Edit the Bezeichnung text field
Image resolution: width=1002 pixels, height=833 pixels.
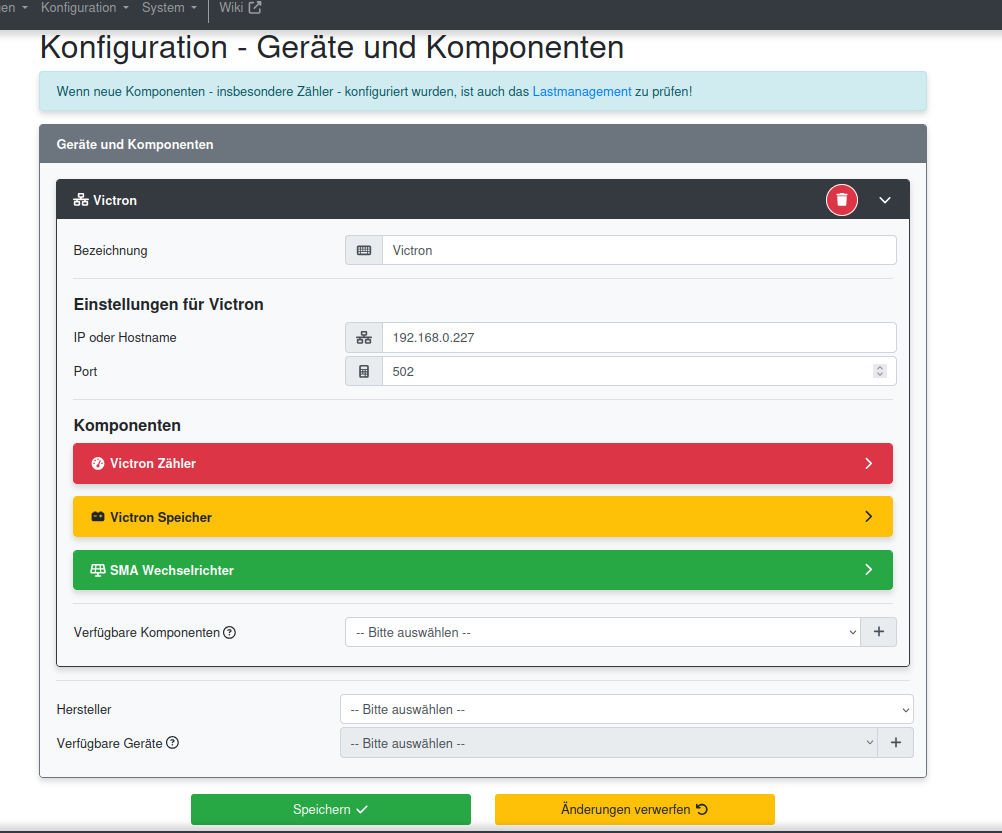point(639,250)
